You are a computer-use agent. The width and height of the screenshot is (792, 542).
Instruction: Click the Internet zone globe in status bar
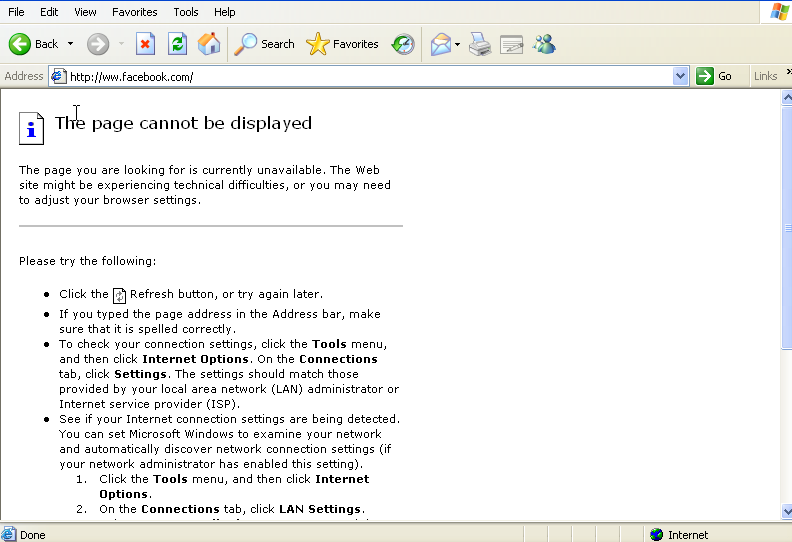(656, 534)
